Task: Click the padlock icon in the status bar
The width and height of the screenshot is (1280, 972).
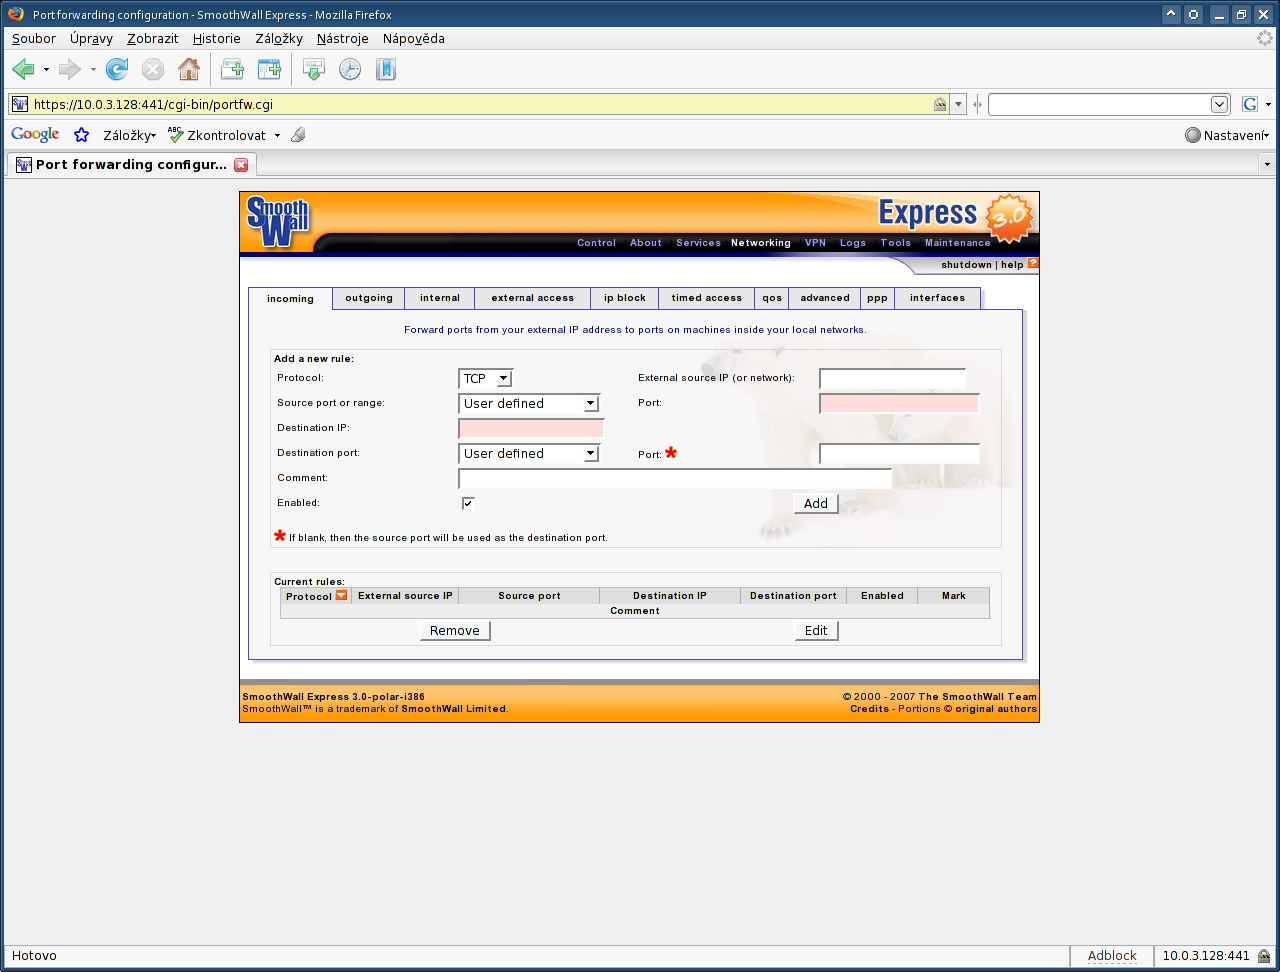Action: 1264,956
